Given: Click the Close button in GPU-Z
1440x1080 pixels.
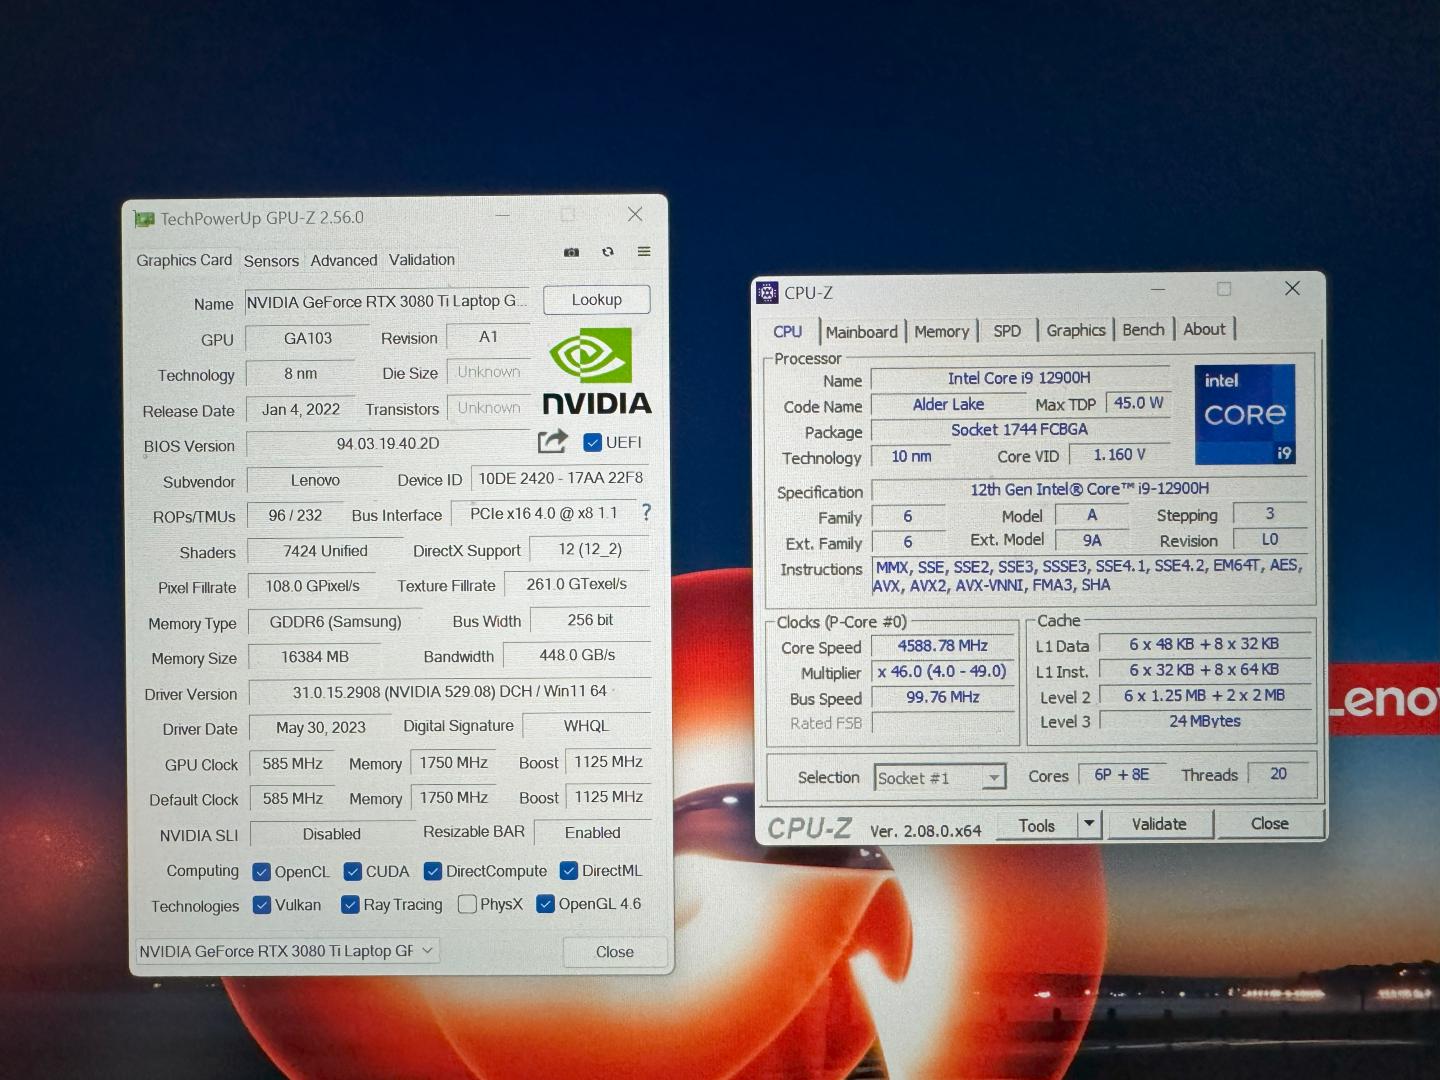Looking at the screenshot, I should coord(615,951).
